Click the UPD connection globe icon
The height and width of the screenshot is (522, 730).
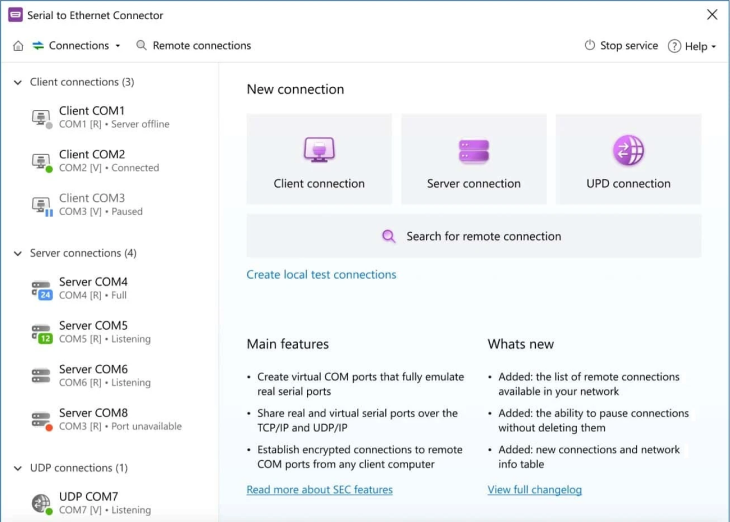628,150
